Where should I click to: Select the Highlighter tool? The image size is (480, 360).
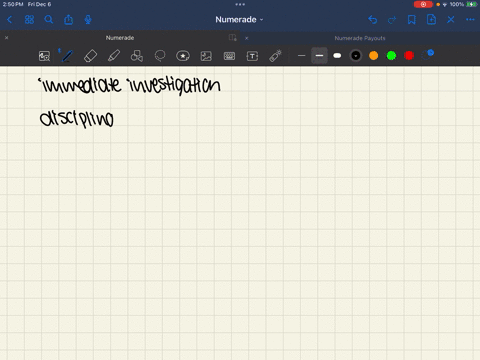click(x=114, y=56)
